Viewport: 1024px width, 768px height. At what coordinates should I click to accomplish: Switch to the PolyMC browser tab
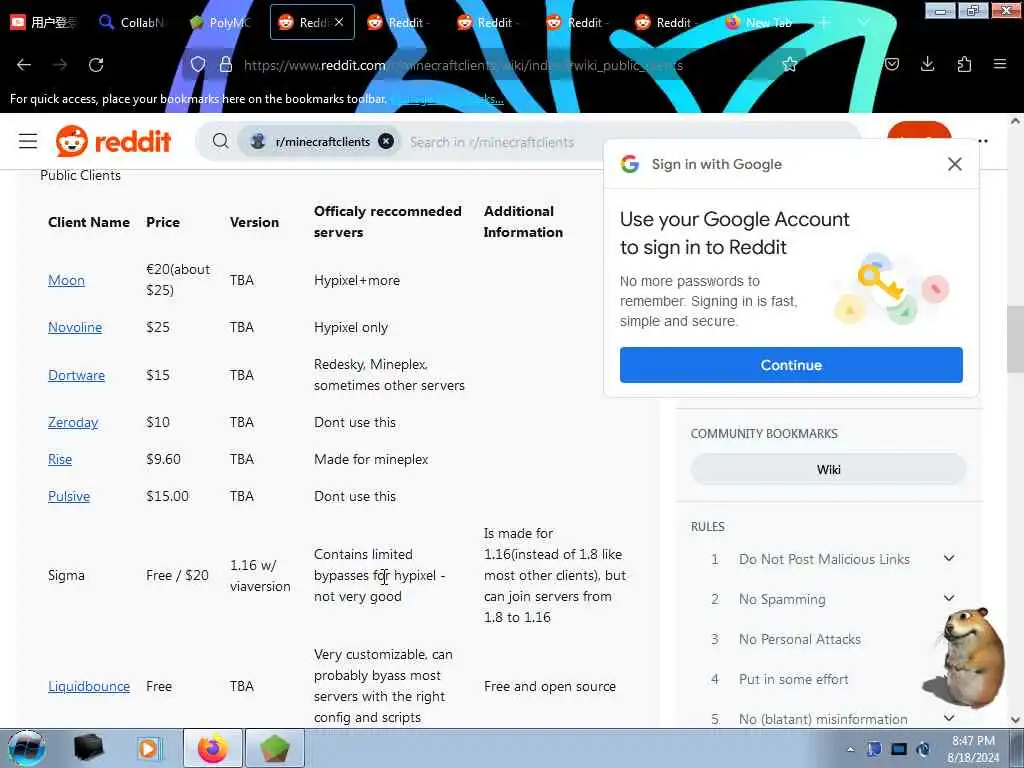click(x=221, y=22)
